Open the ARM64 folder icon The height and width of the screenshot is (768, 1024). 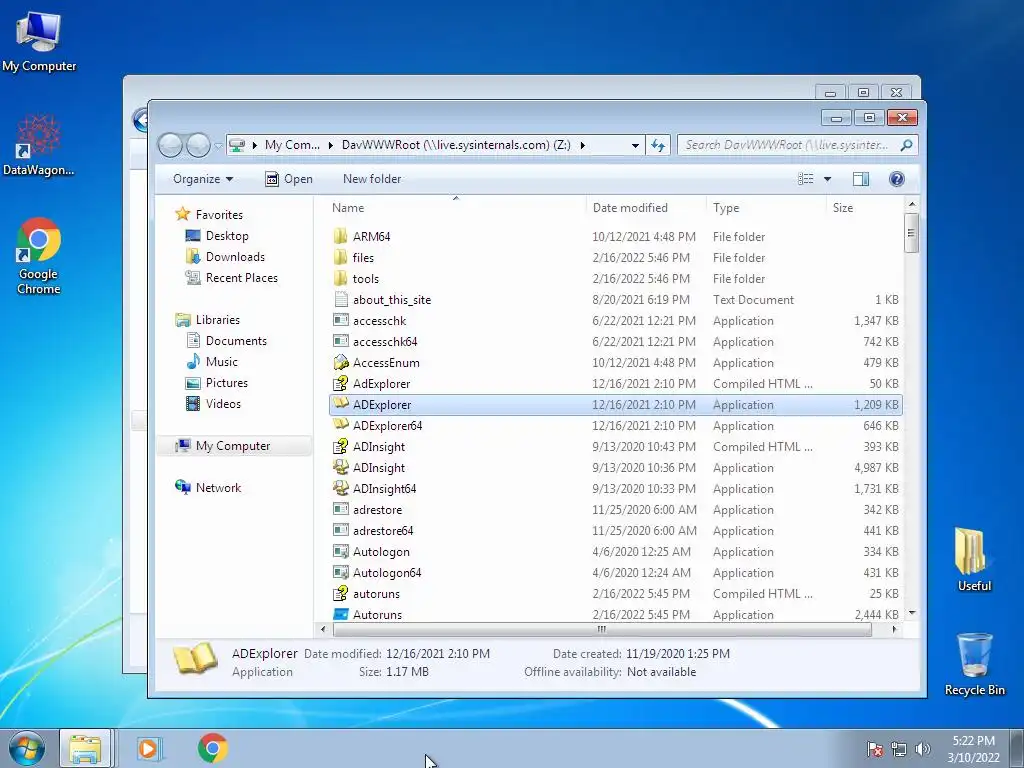[x=340, y=236]
